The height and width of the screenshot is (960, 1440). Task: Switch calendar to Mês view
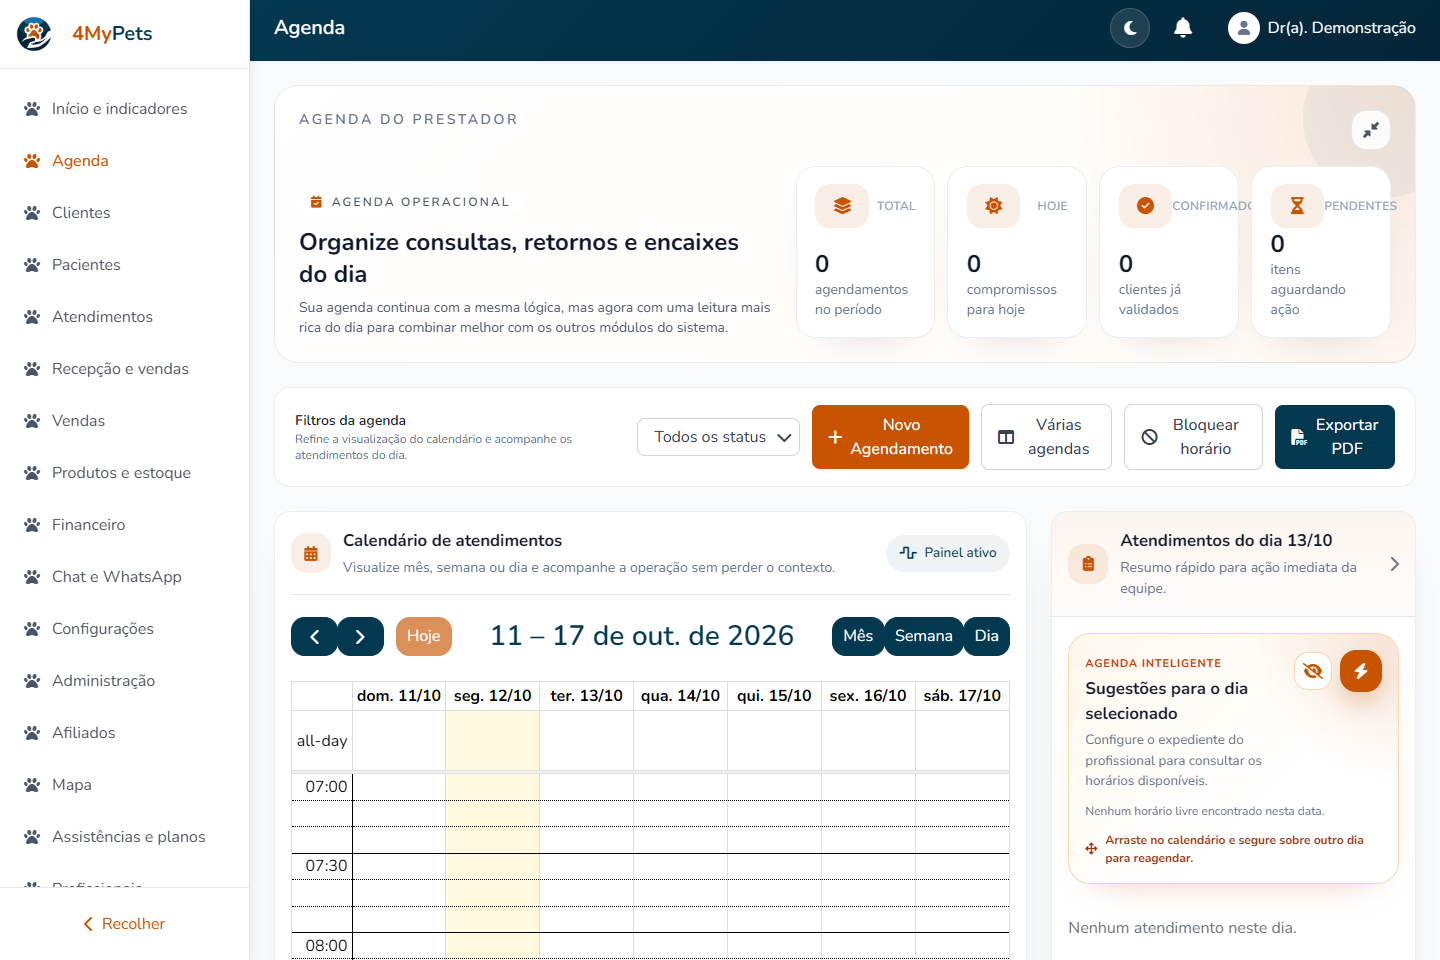[858, 636]
